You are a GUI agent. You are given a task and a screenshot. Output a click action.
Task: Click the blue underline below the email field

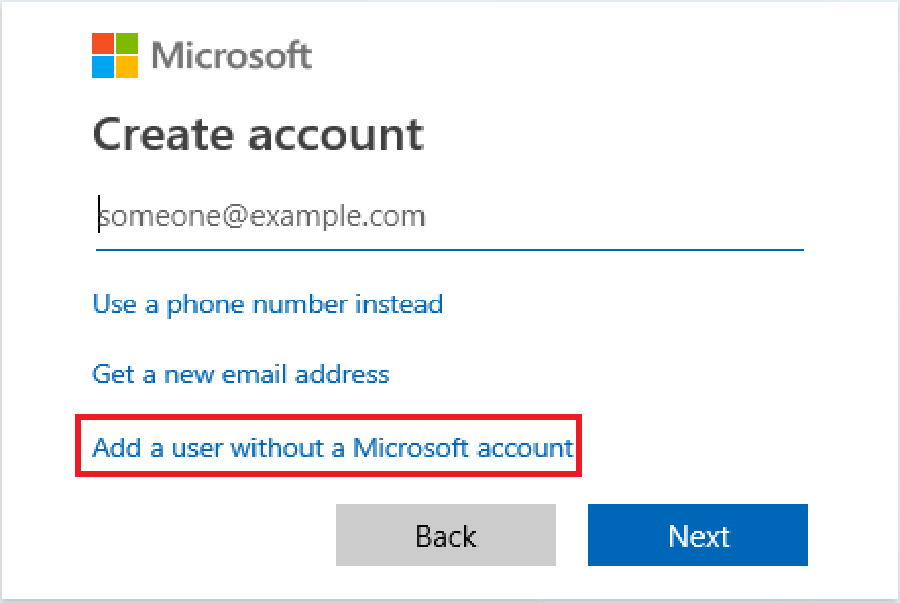coord(450,248)
